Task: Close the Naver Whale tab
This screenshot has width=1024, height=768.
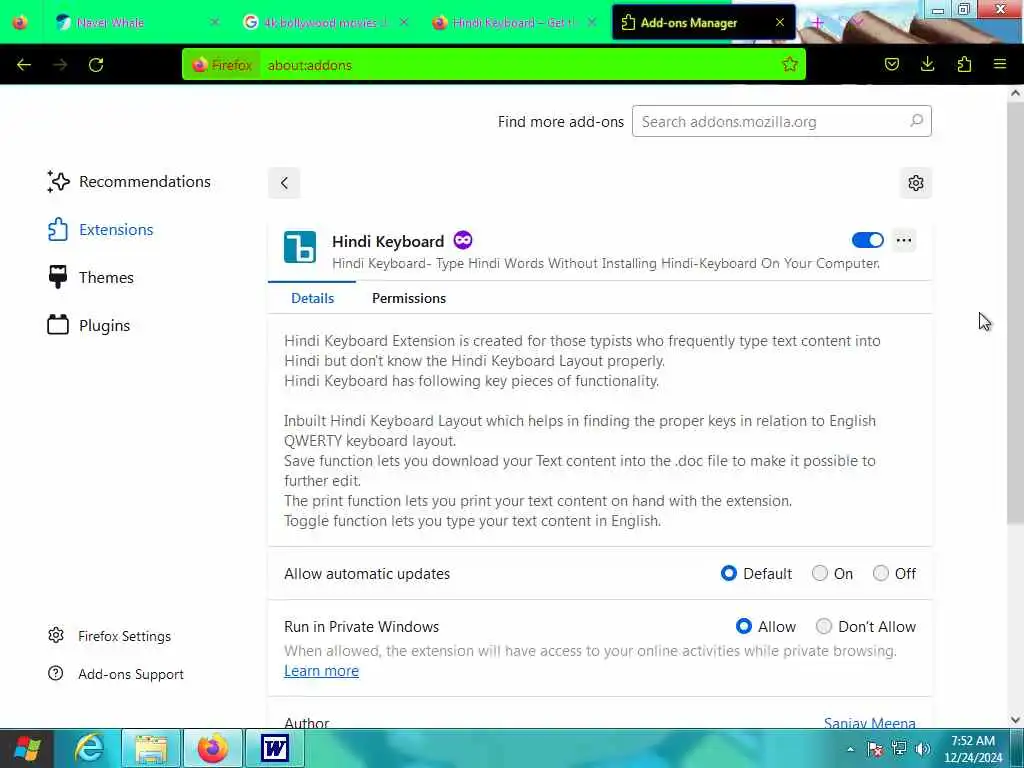Action: click(215, 22)
